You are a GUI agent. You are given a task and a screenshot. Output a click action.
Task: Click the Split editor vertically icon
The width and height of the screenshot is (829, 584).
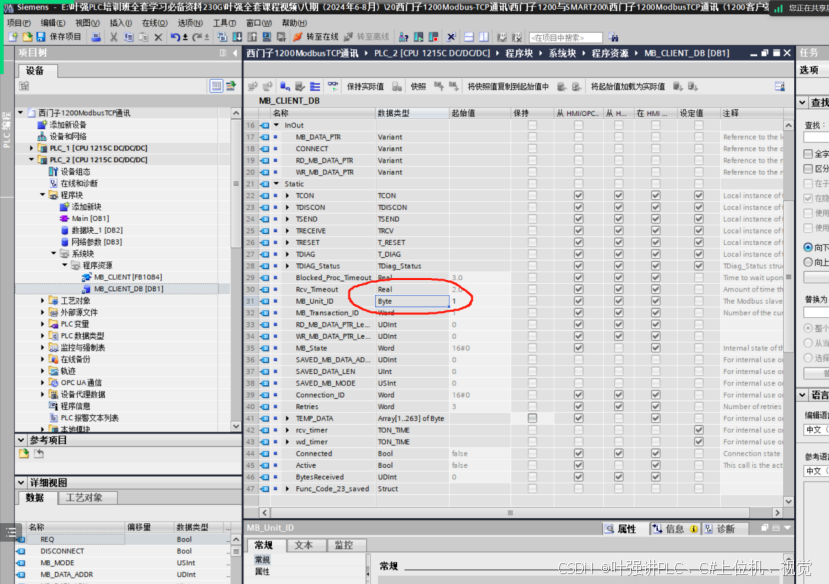point(484,37)
